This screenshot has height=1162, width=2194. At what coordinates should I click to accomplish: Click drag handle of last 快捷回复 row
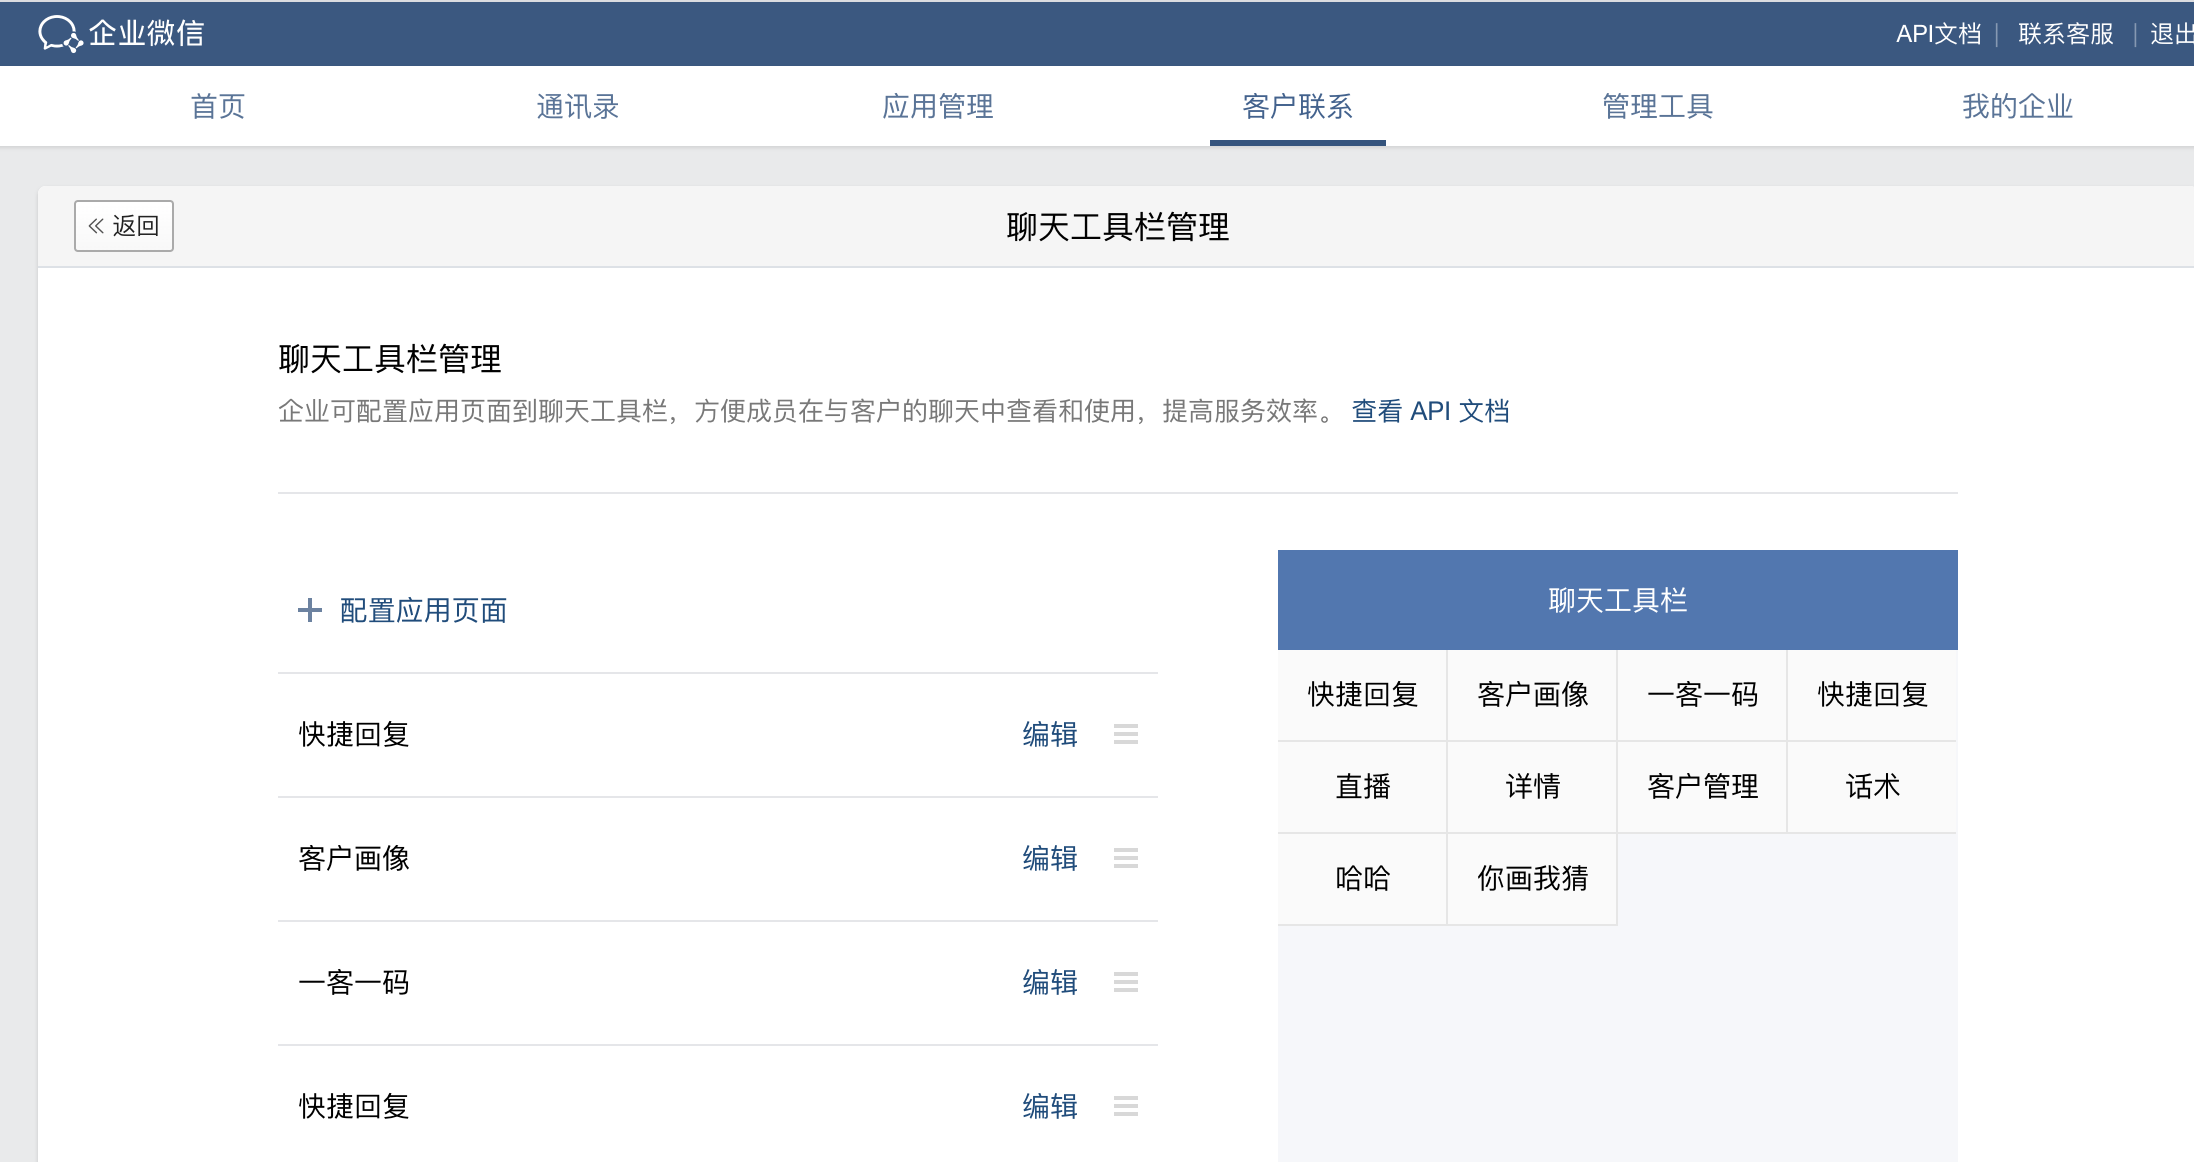[x=1126, y=1106]
